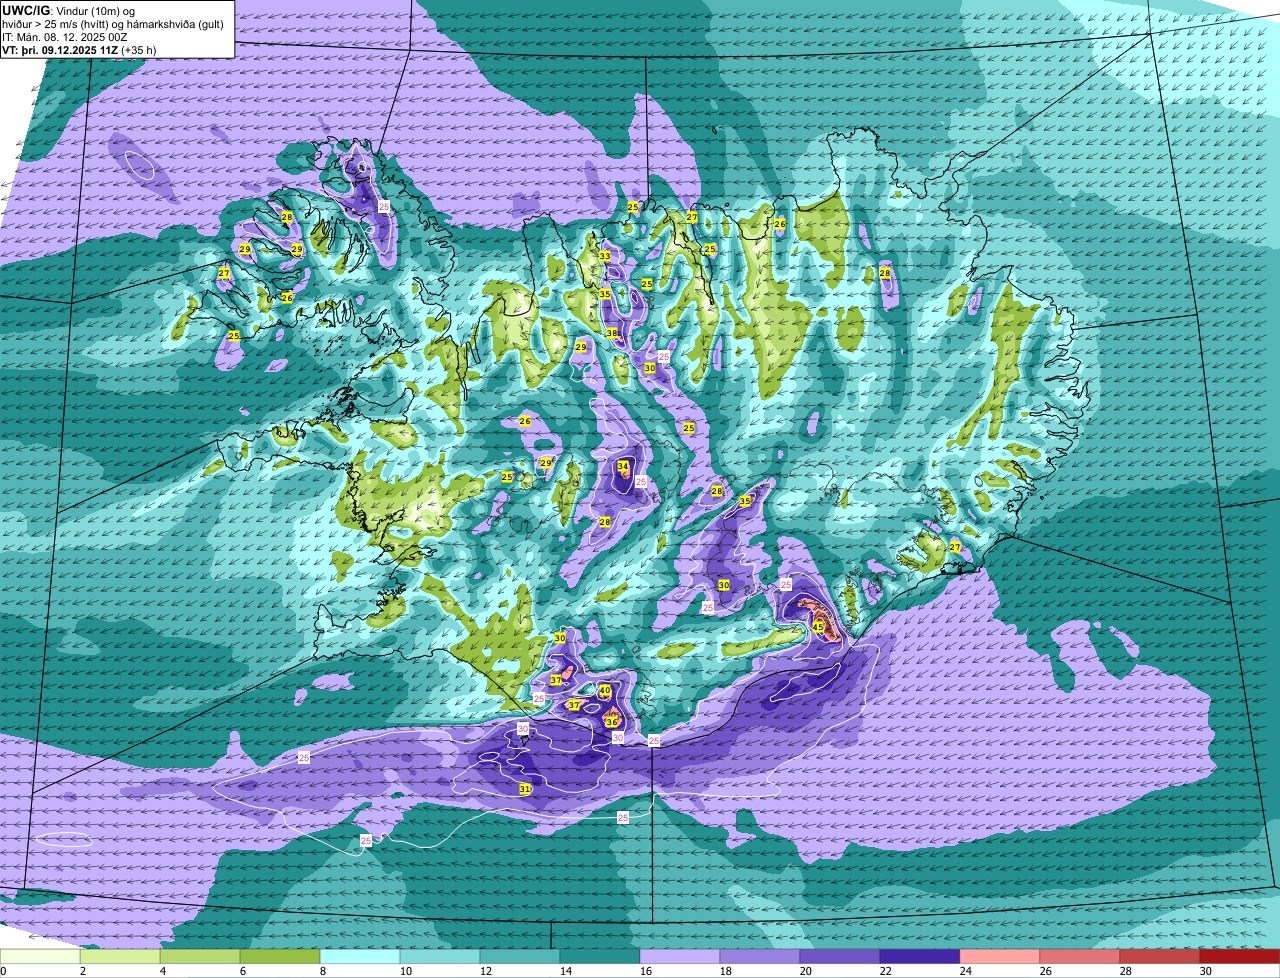Click the yellow 31 gust label offshore
The width and height of the screenshot is (1280, 978).
524,789
